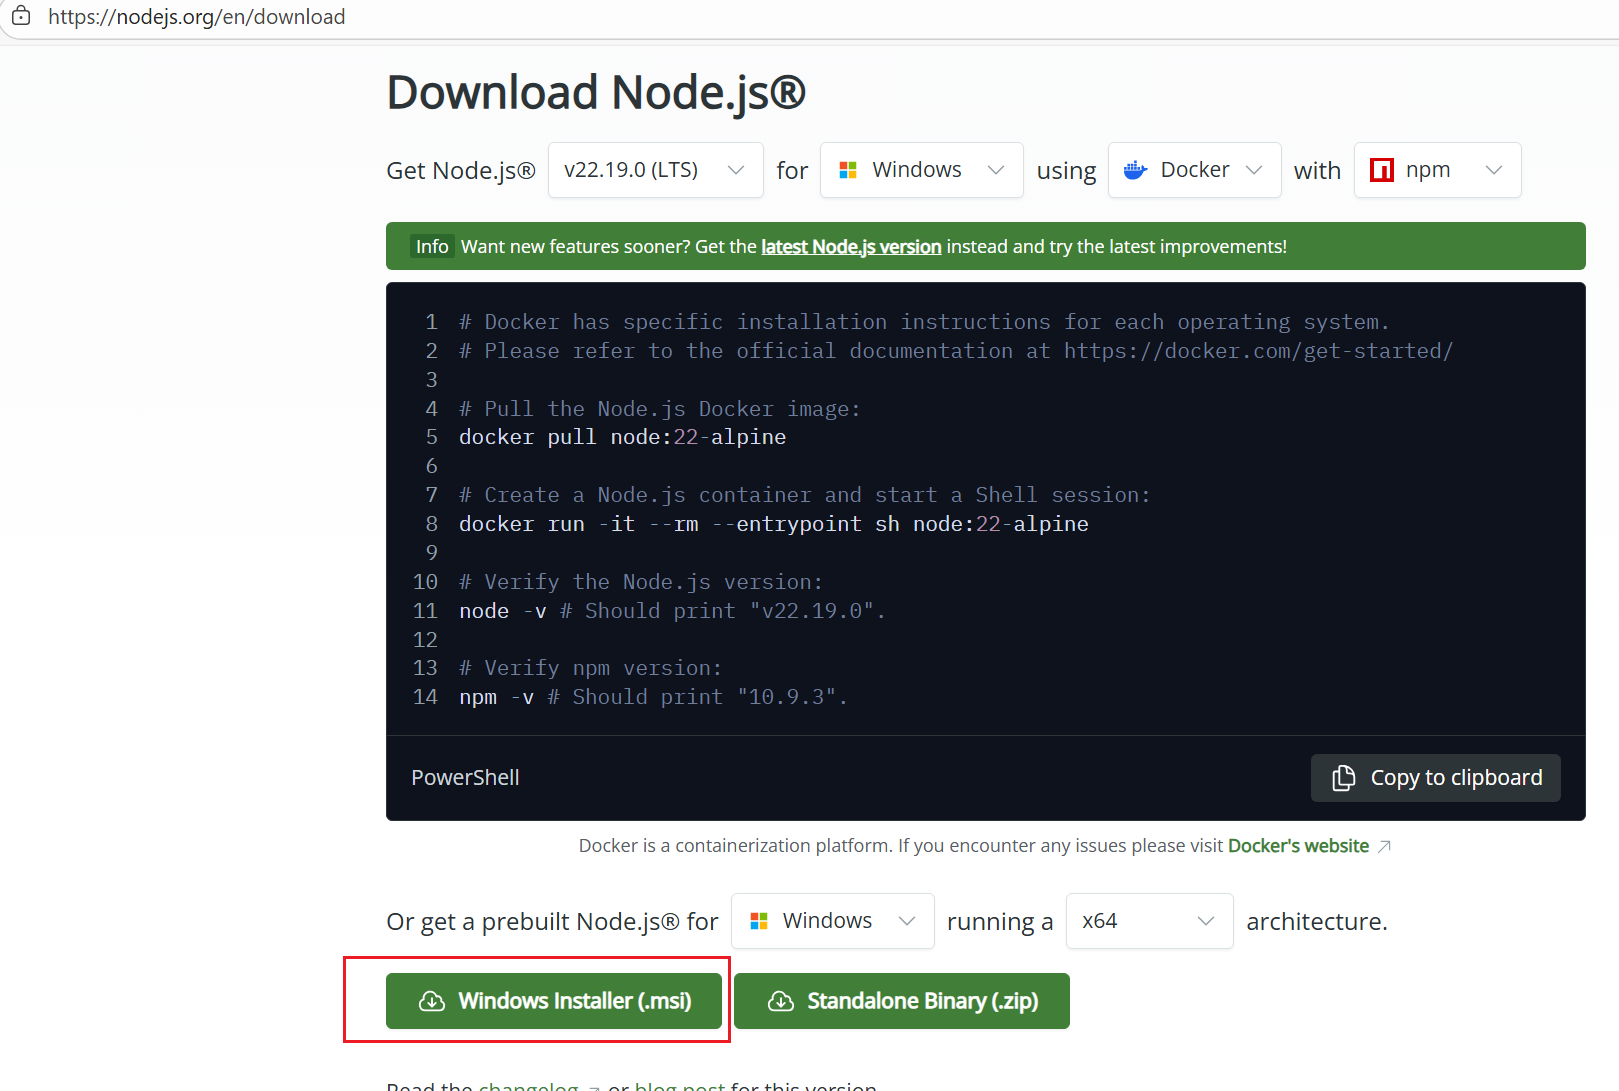Click chevron arrow of the npm dropdown
The width and height of the screenshot is (1619, 1091).
1494,170
